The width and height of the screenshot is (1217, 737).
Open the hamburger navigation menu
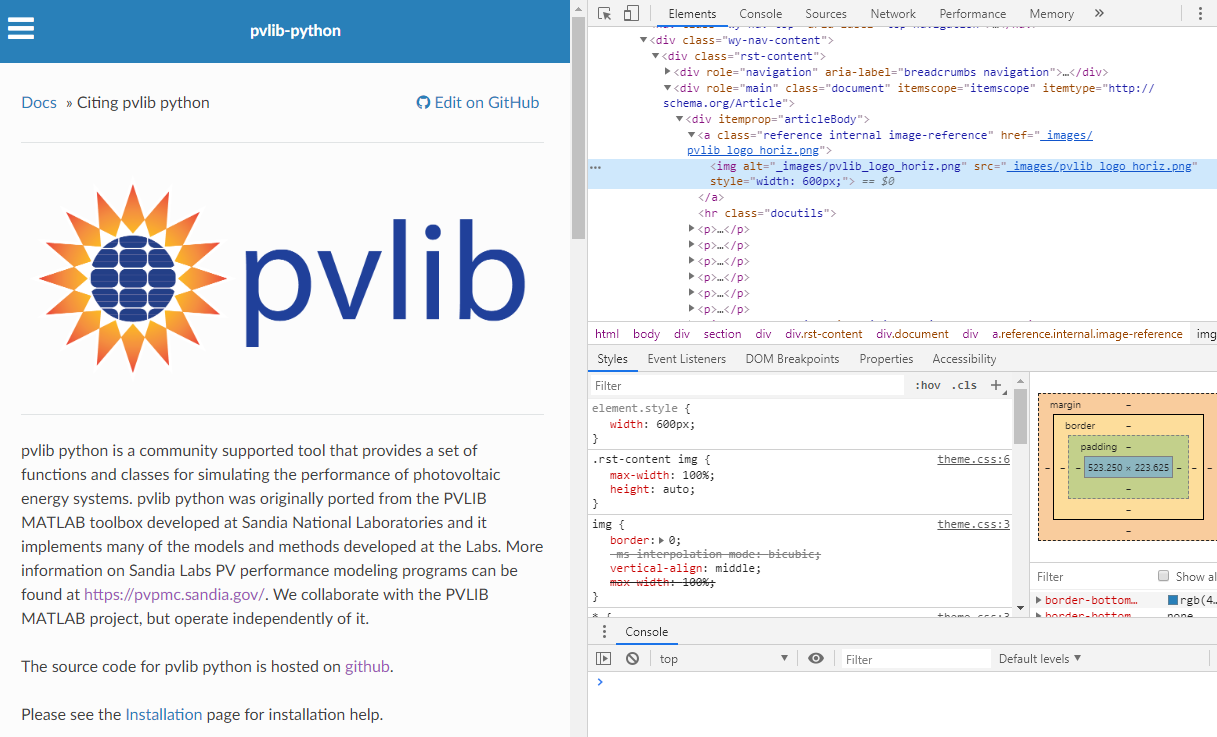pyautogui.click(x=21, y=29)
